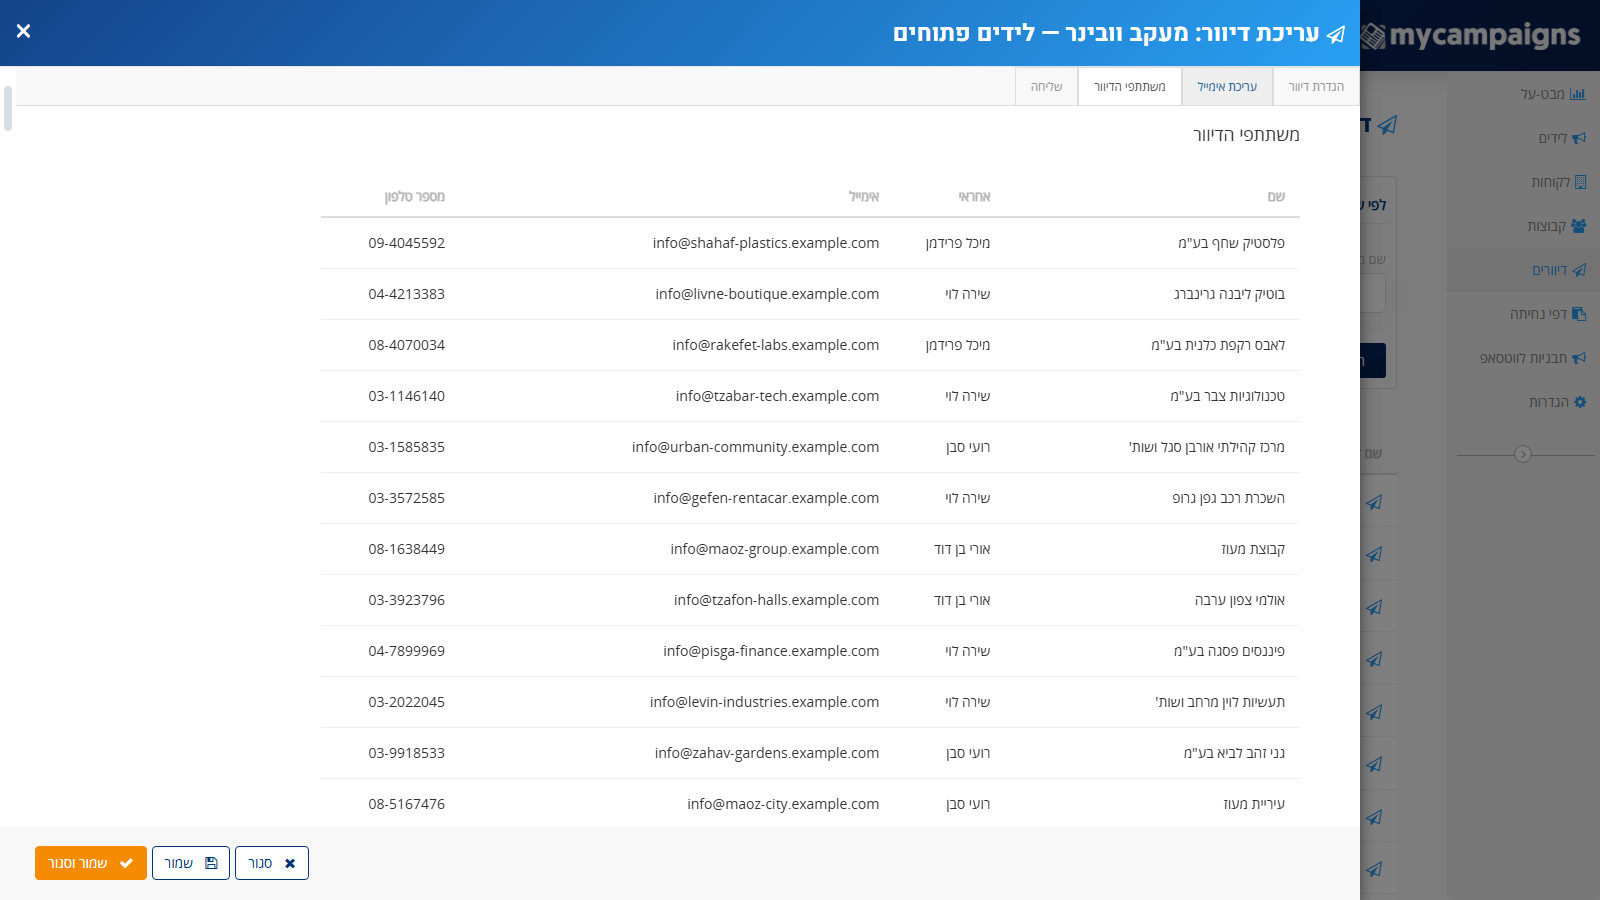Viewport: 1600px width, 900px height.
Task: Select the name קבוצת מעוז
Action: (x=1253, y=549)
